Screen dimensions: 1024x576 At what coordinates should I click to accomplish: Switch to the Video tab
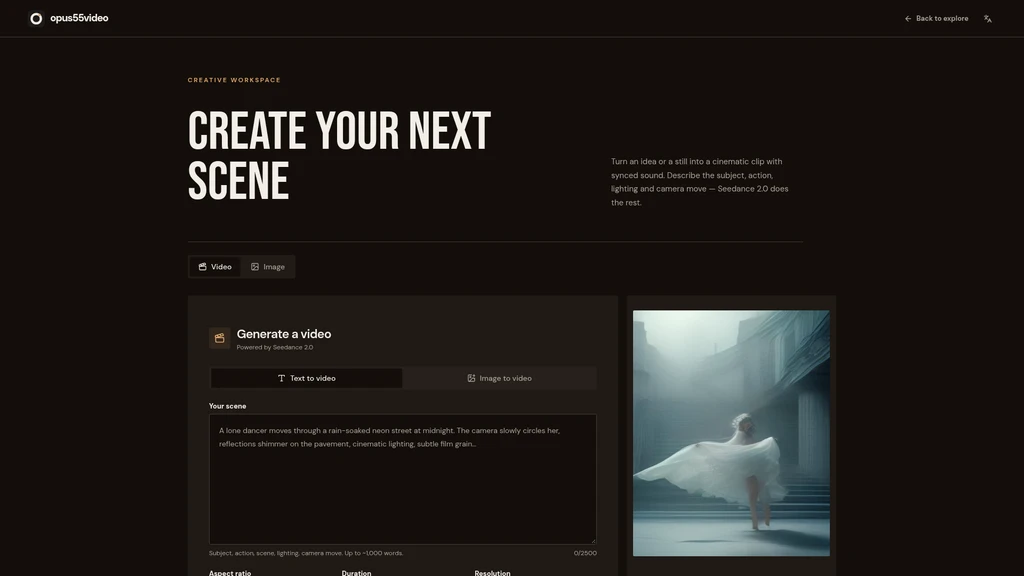click(x=215, y=266)
